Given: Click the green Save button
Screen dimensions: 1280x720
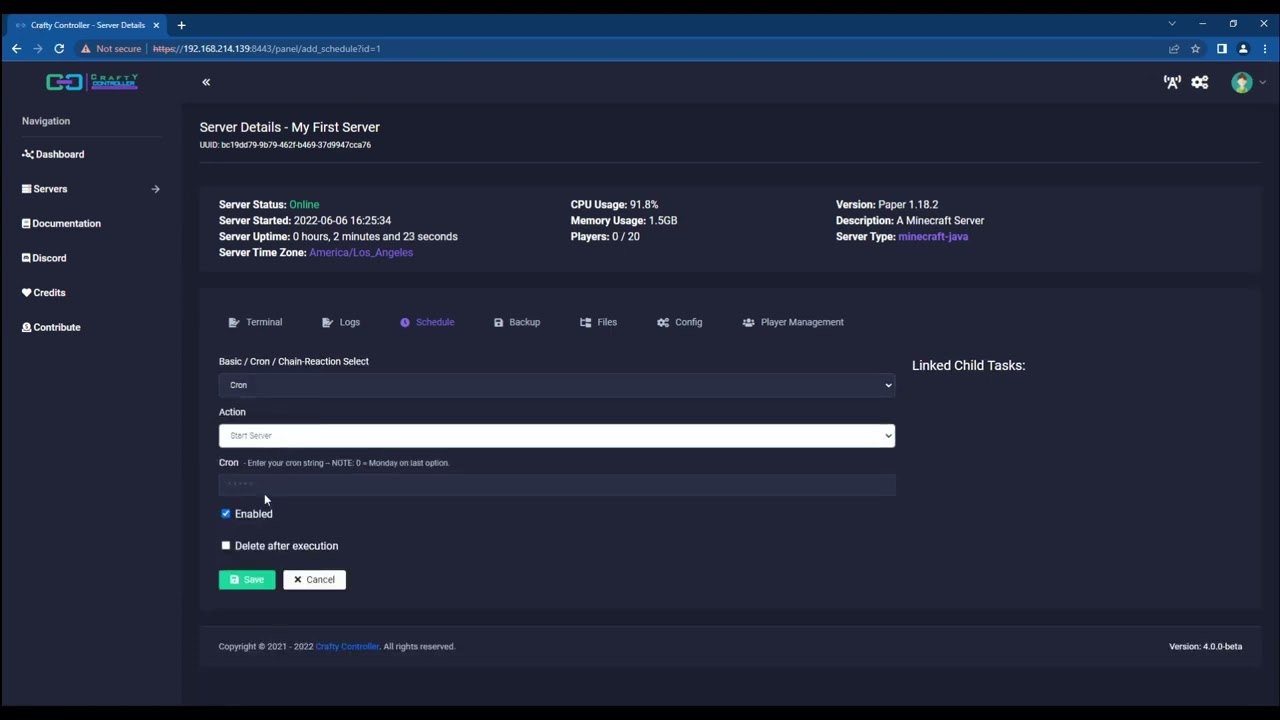Looking at the screenshot, I should tap(247, 580).
